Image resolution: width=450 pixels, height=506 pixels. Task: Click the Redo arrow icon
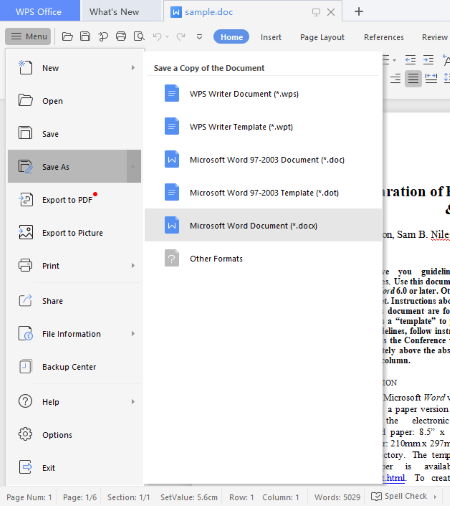coord(181,36)
